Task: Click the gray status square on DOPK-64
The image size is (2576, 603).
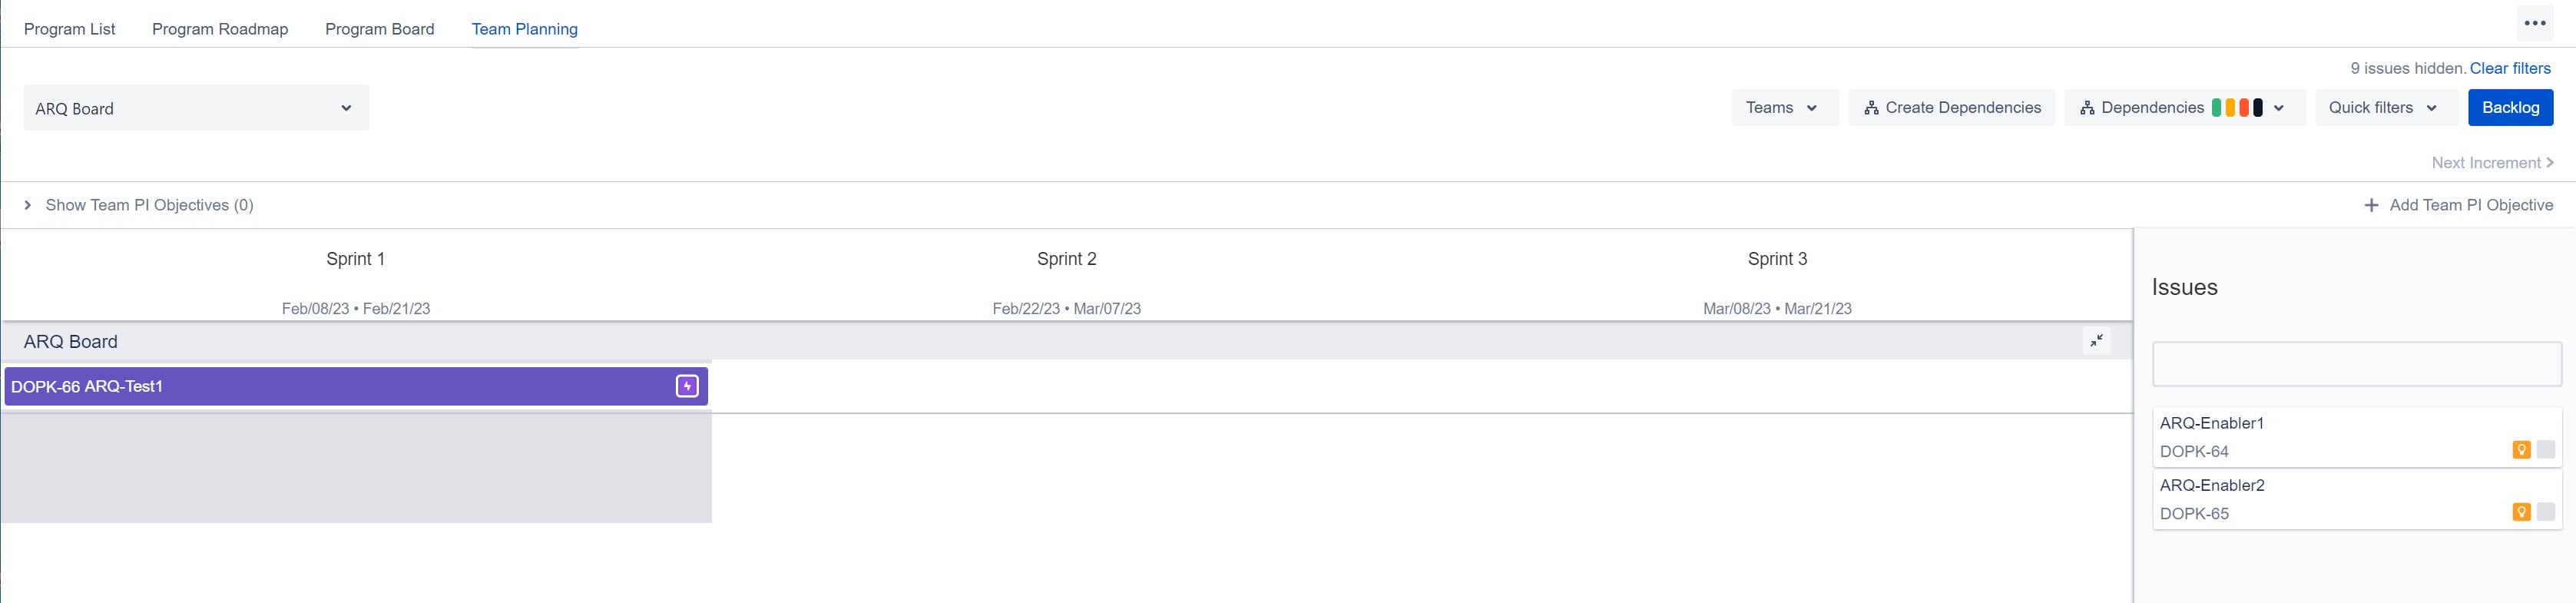Action: pyautogui.click(x=2546, y=450)
